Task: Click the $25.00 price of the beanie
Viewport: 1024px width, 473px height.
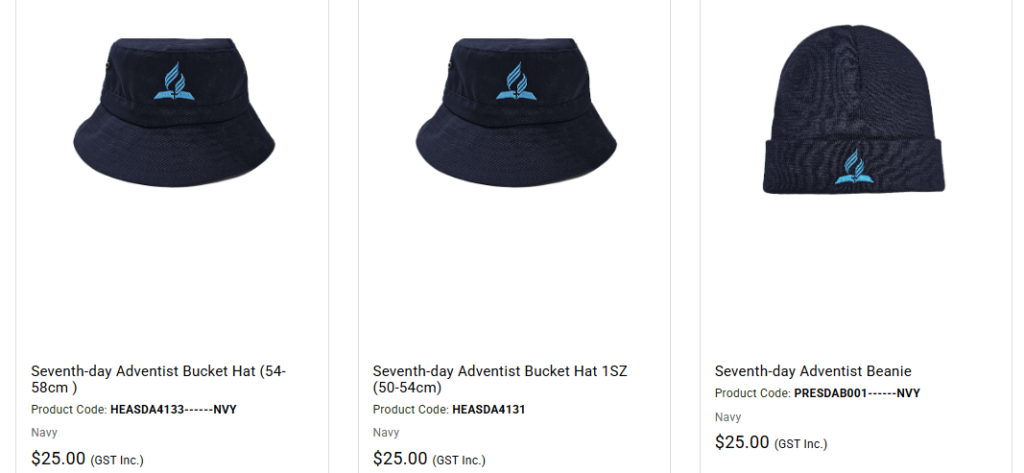Action: click(x=742, y=442)
